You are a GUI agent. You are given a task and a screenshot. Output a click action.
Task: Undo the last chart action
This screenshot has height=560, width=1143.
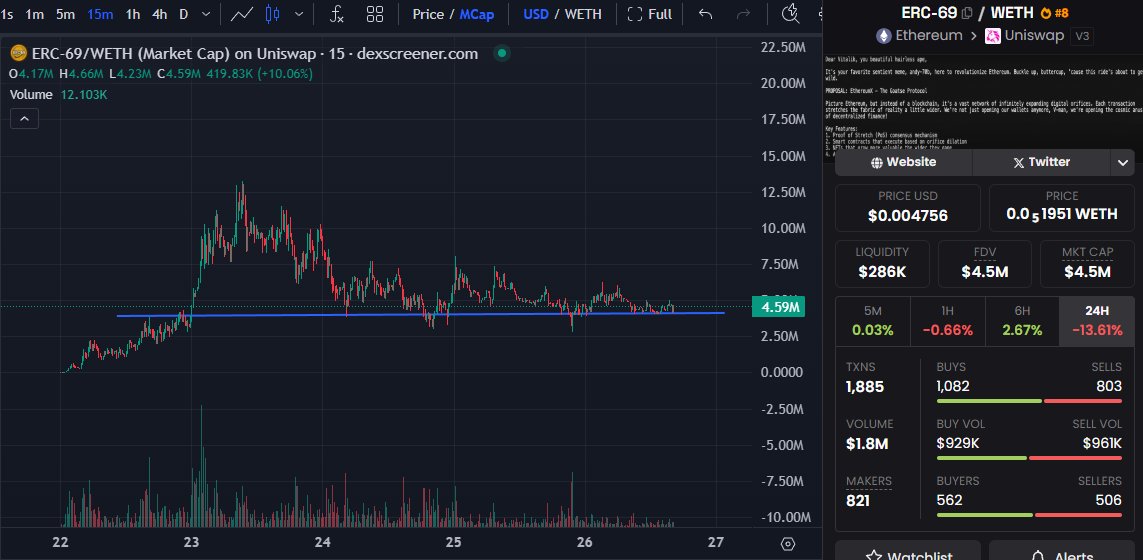pyautogui.click(x=705, y=14)
